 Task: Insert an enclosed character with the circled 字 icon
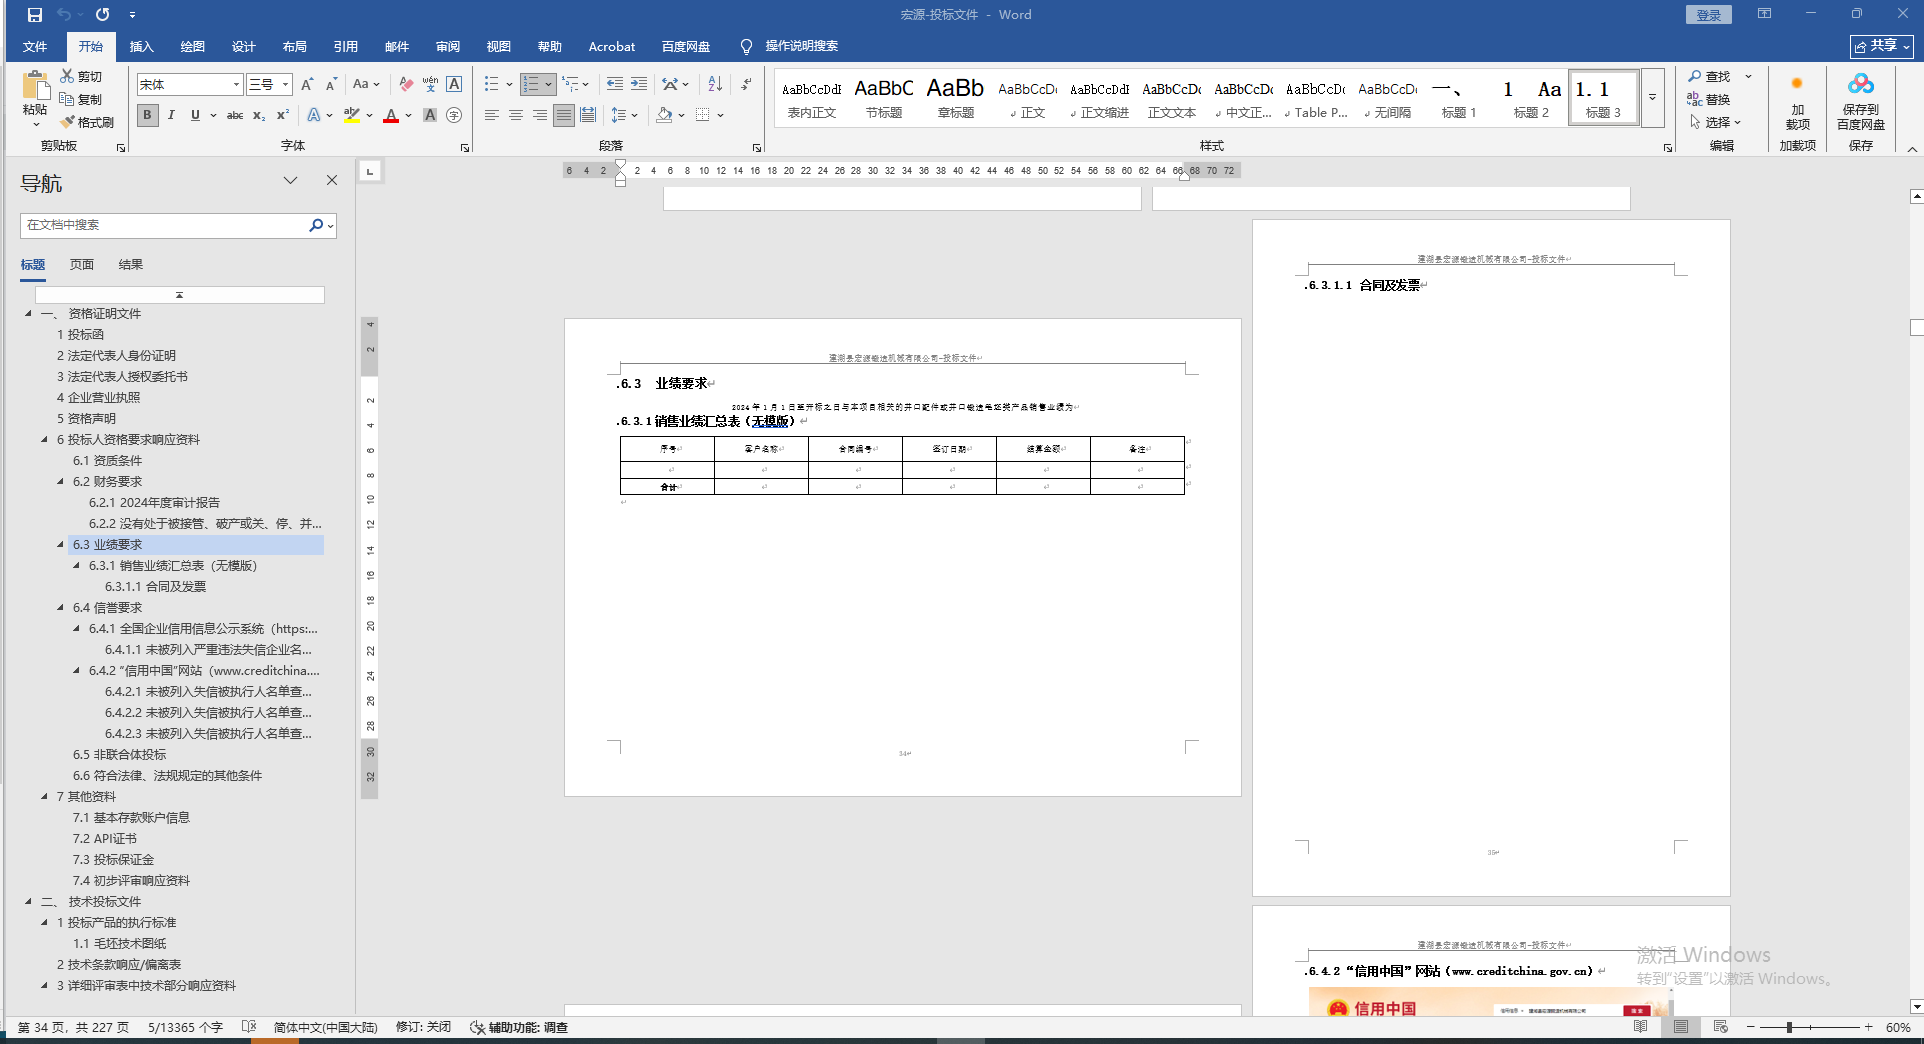point(454,115)
